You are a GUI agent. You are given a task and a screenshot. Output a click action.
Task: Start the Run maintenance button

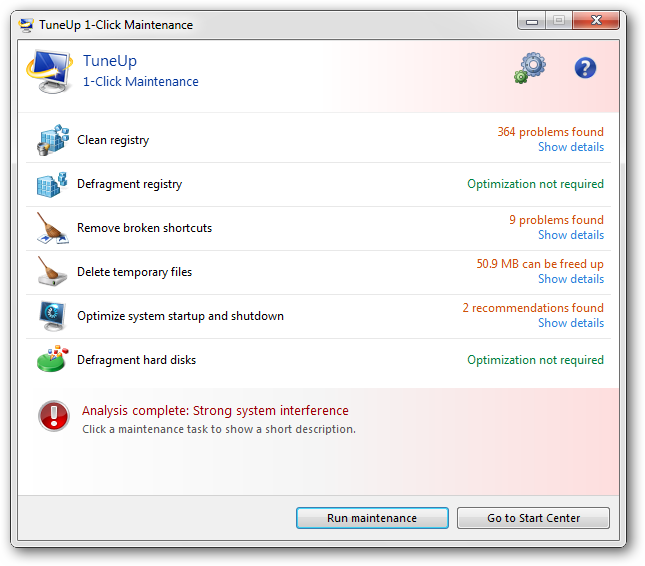[372, 518]
